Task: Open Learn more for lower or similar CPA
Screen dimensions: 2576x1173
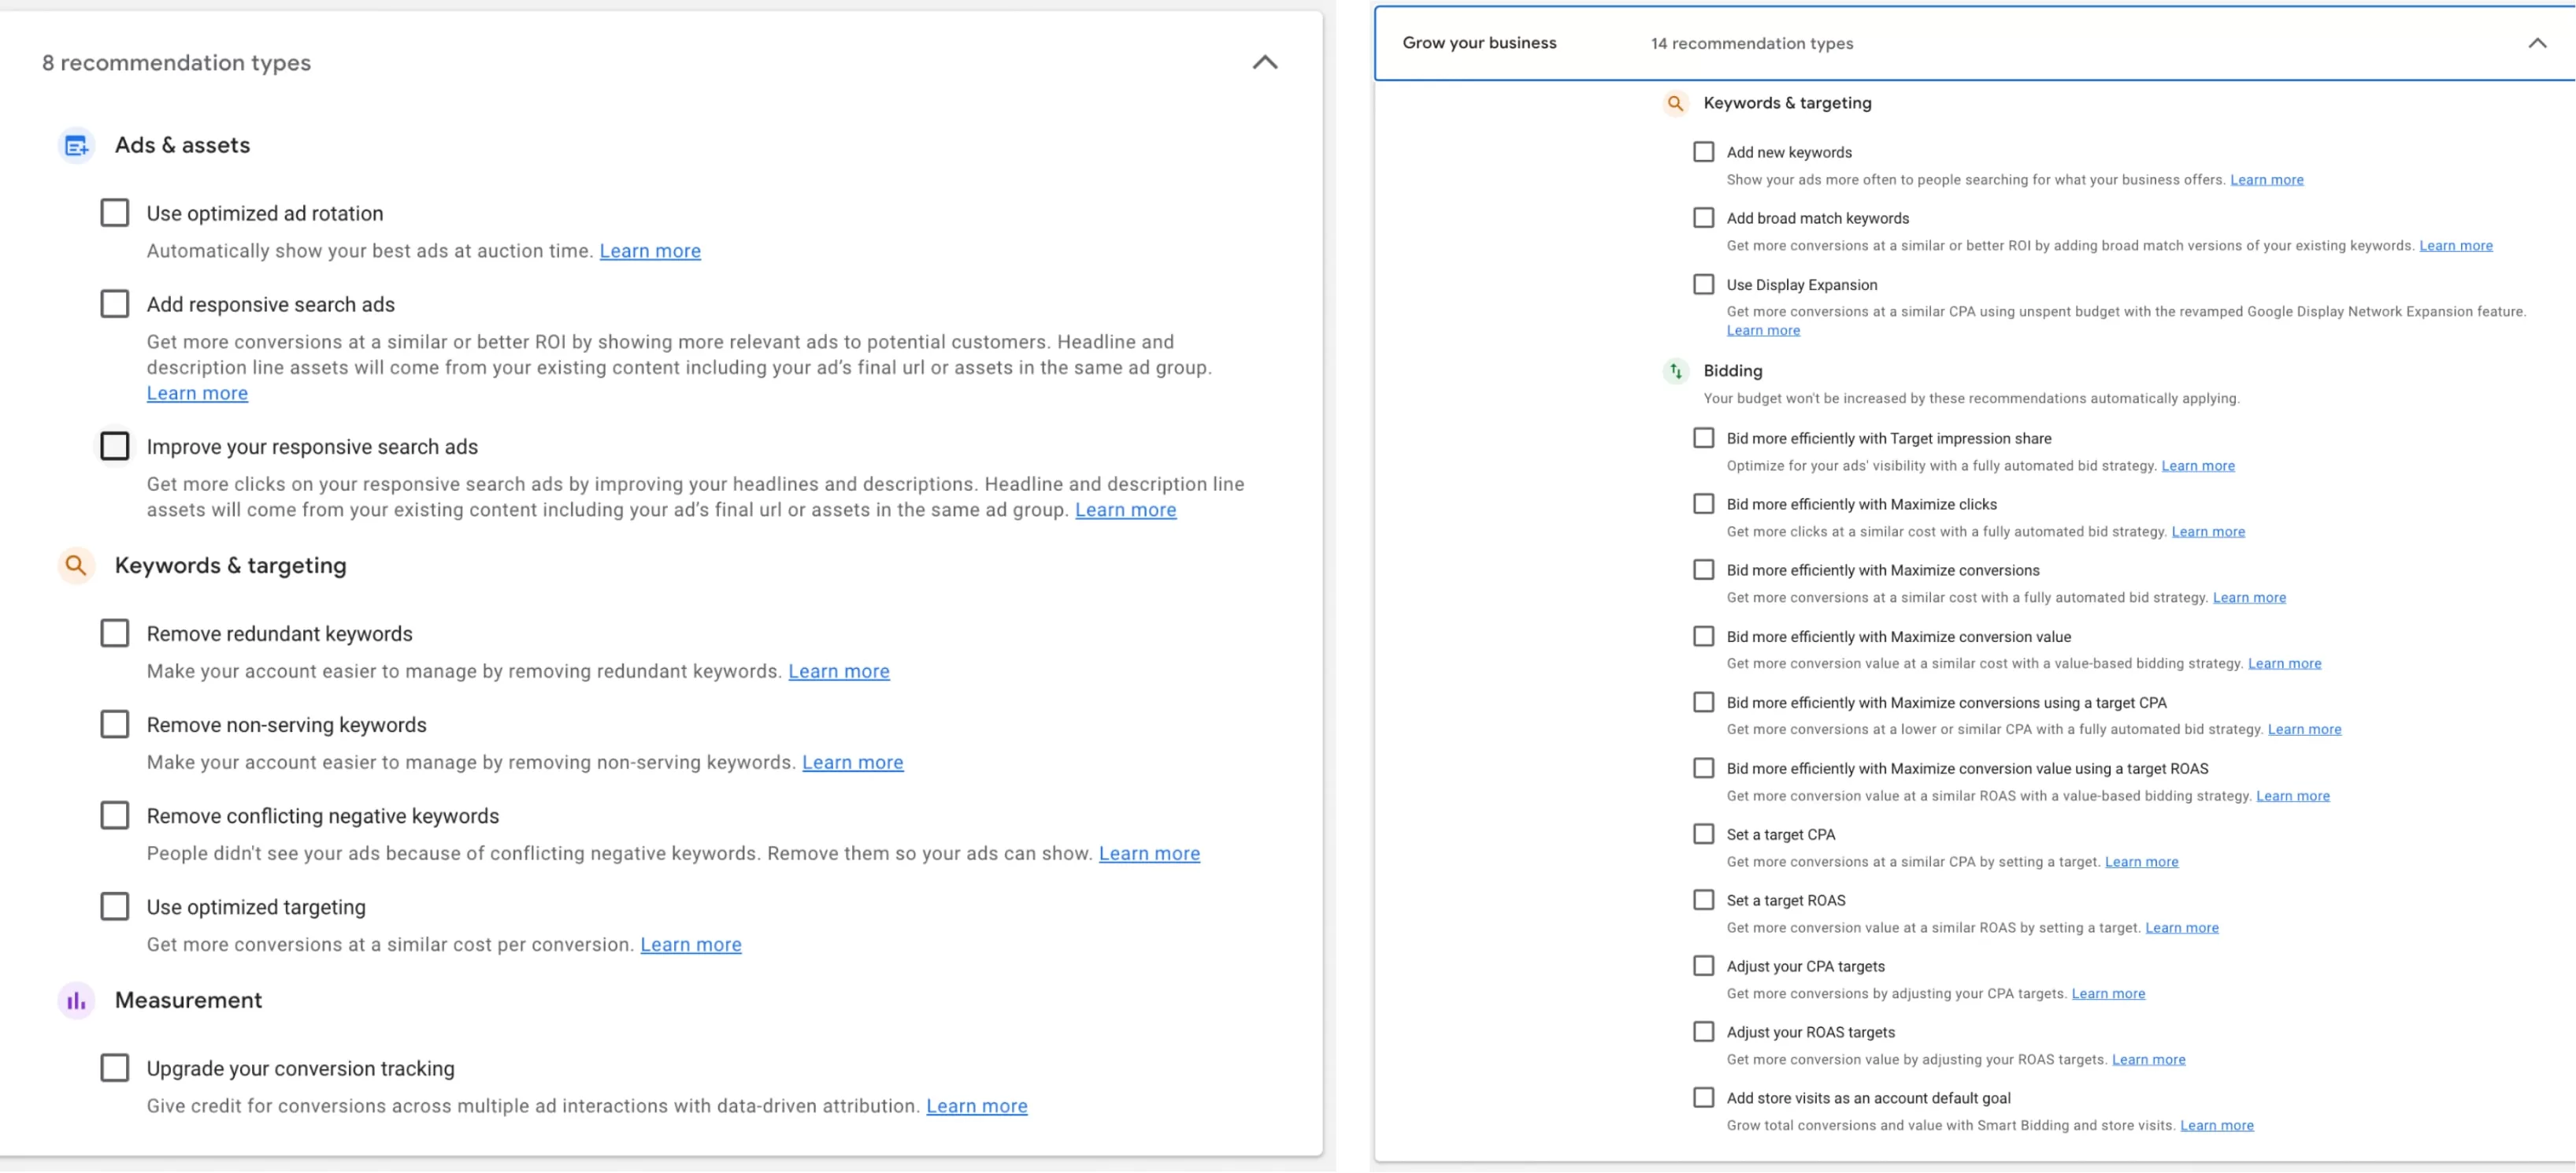Action: [2304, 730]
